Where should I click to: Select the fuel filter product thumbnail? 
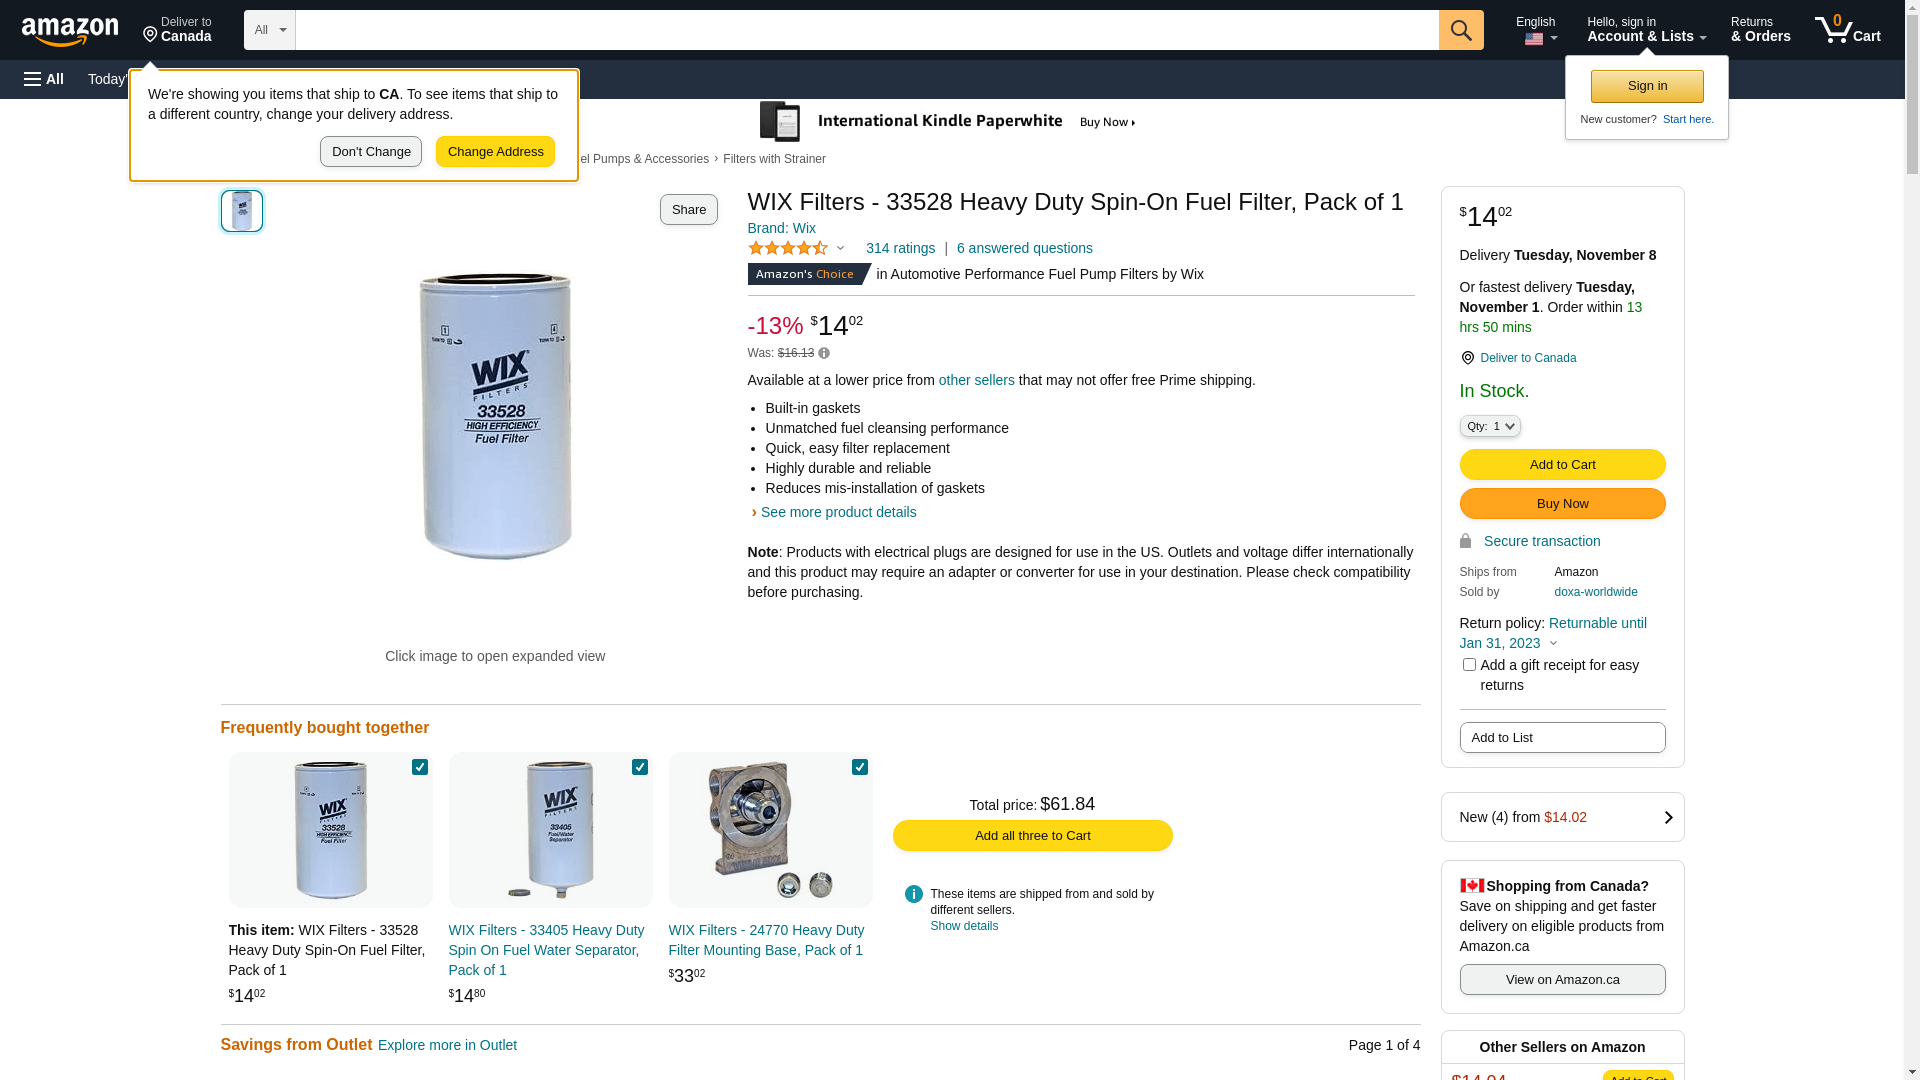[242, 211]
